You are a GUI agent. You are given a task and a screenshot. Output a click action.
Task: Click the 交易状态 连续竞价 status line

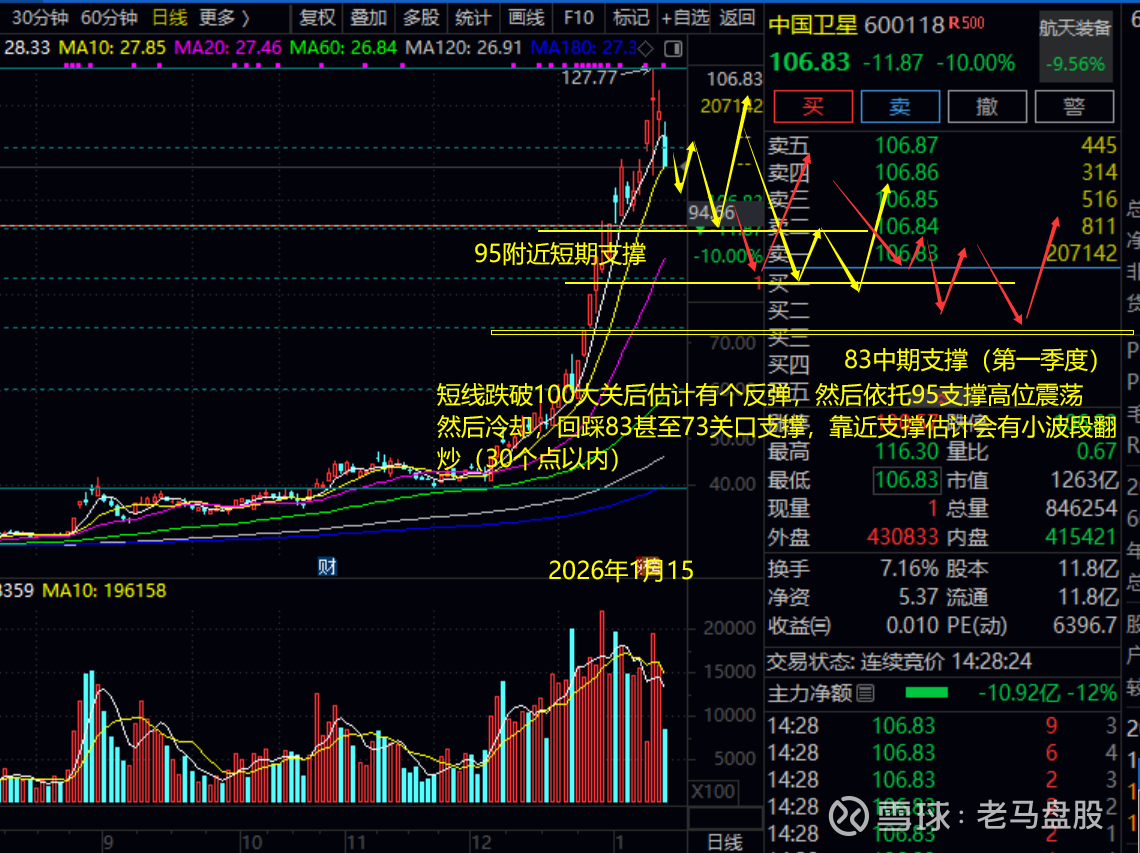click(900, 661)
